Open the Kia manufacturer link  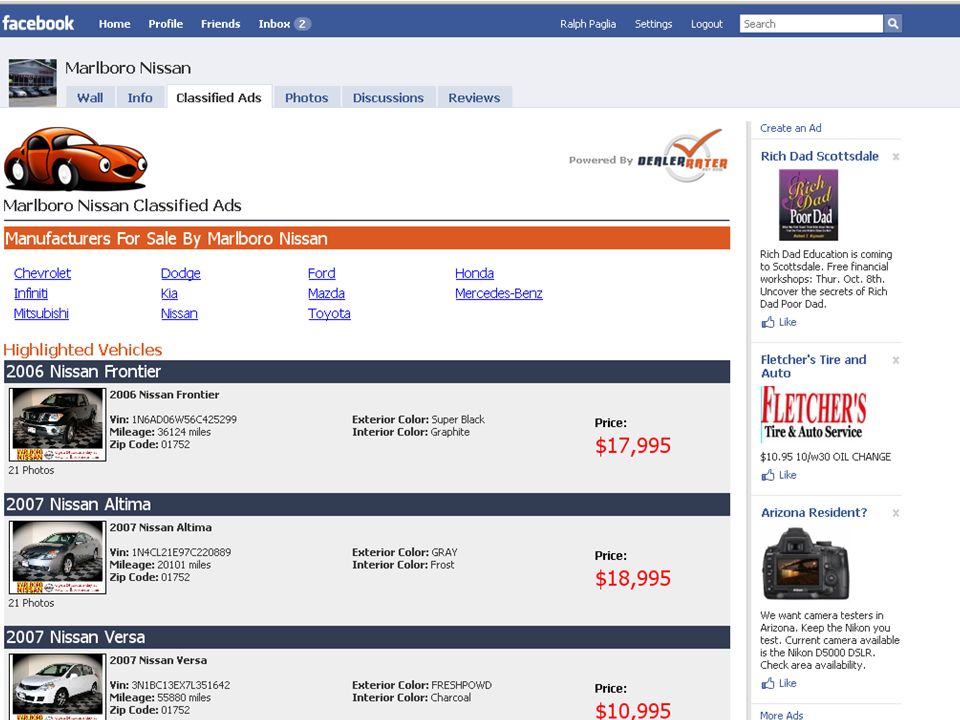click(x=169, y=293)
